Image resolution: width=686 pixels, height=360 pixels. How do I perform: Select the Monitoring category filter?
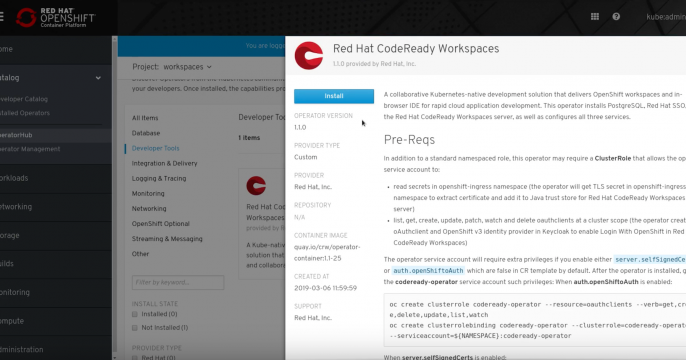[x=148, y=193]
